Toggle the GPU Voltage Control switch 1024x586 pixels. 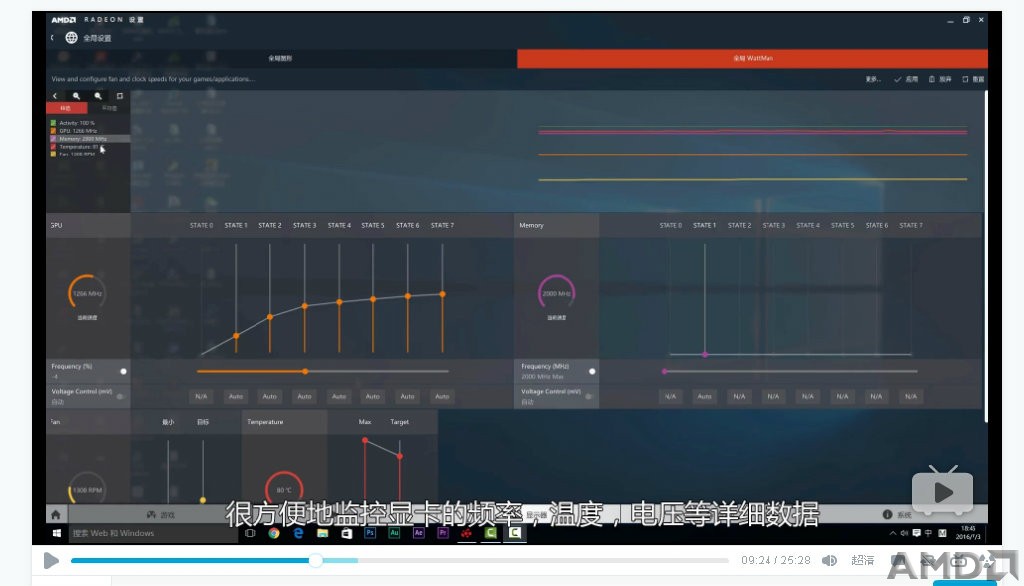click(120, 397)
